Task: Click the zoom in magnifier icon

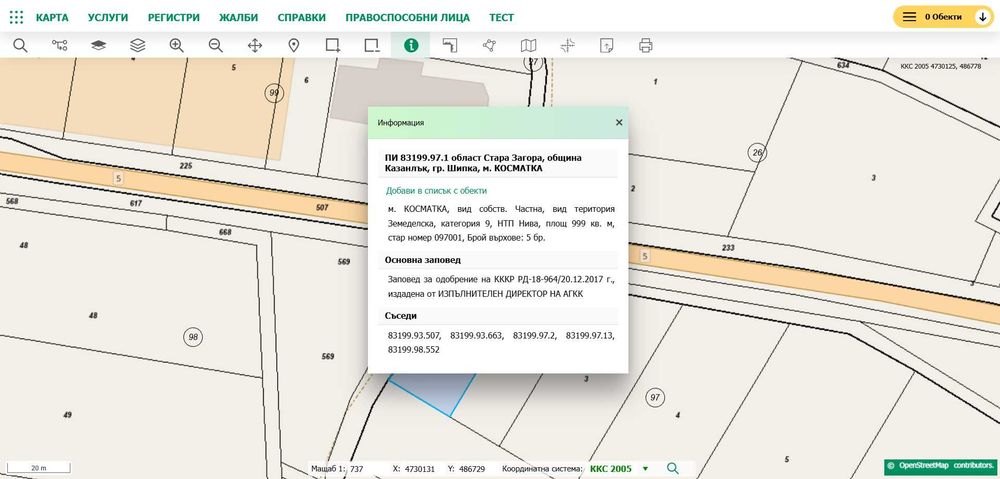Action: [177, 45]
